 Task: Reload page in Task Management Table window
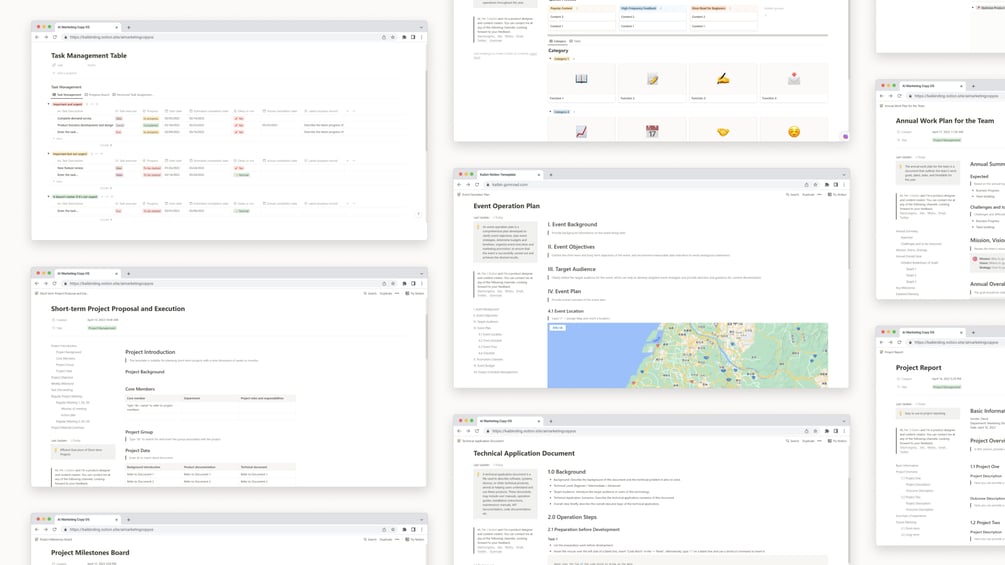click(x=54, y=37)
